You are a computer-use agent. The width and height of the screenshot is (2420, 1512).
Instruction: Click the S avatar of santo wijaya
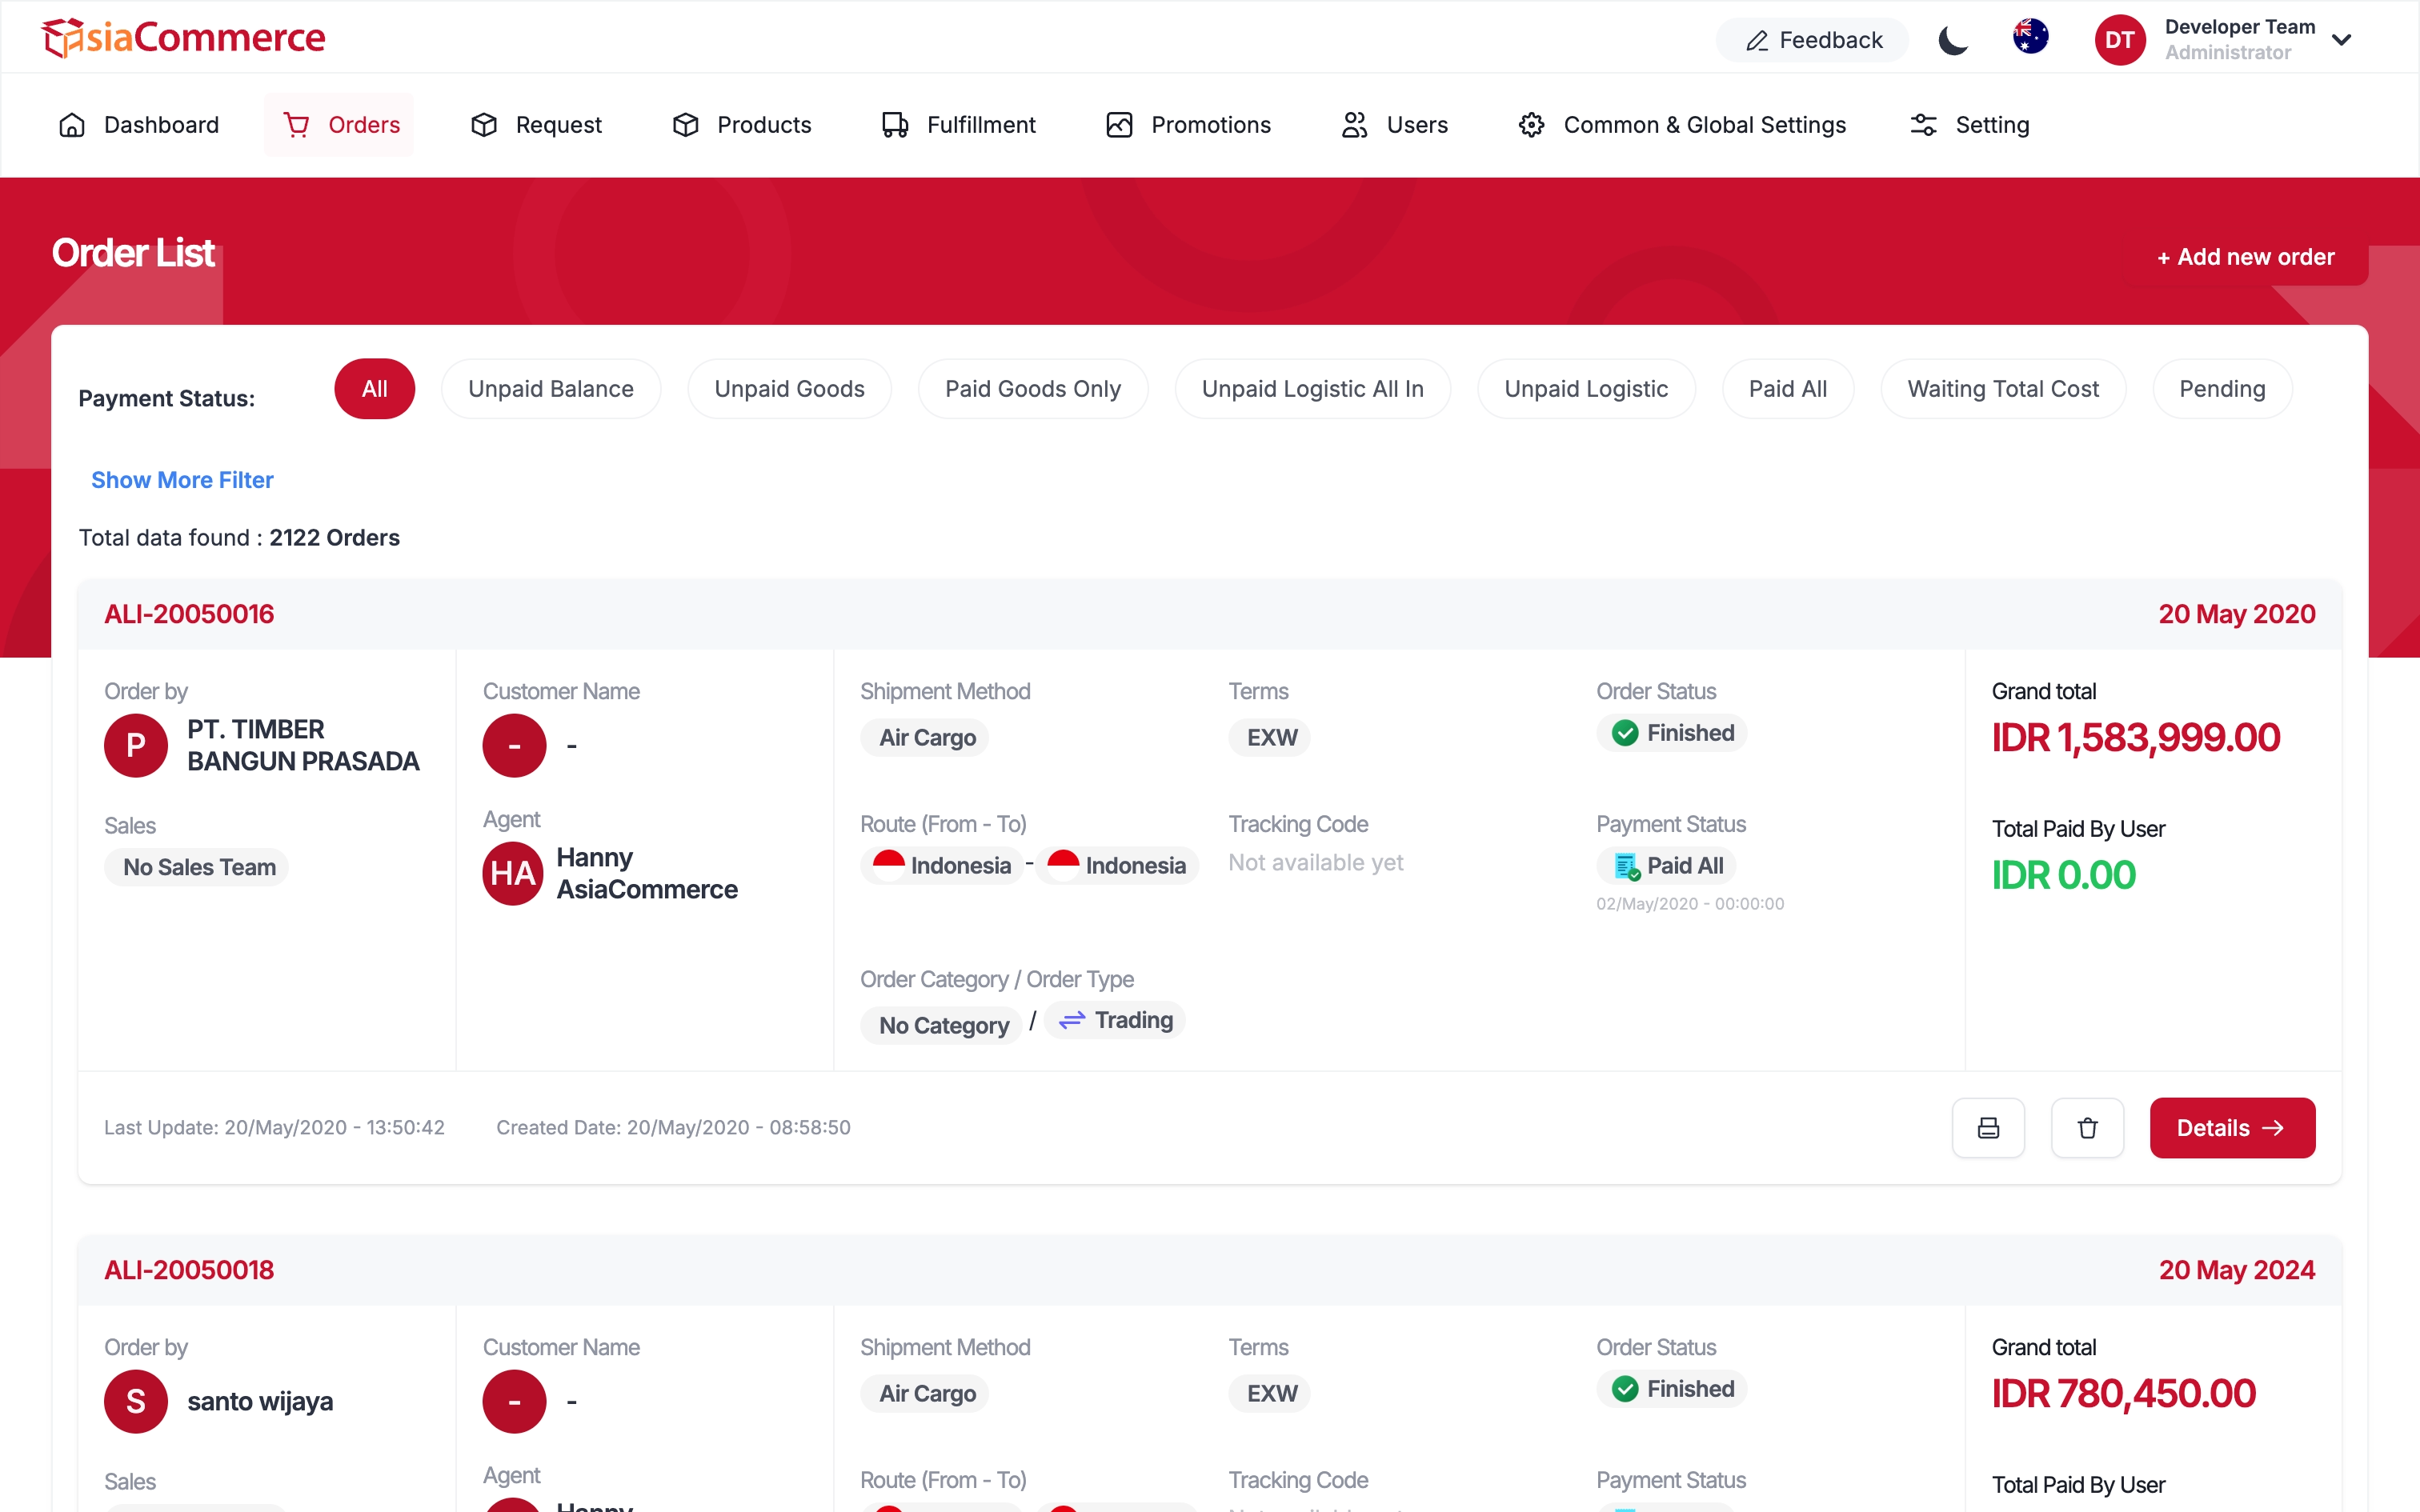[136, 1401]
